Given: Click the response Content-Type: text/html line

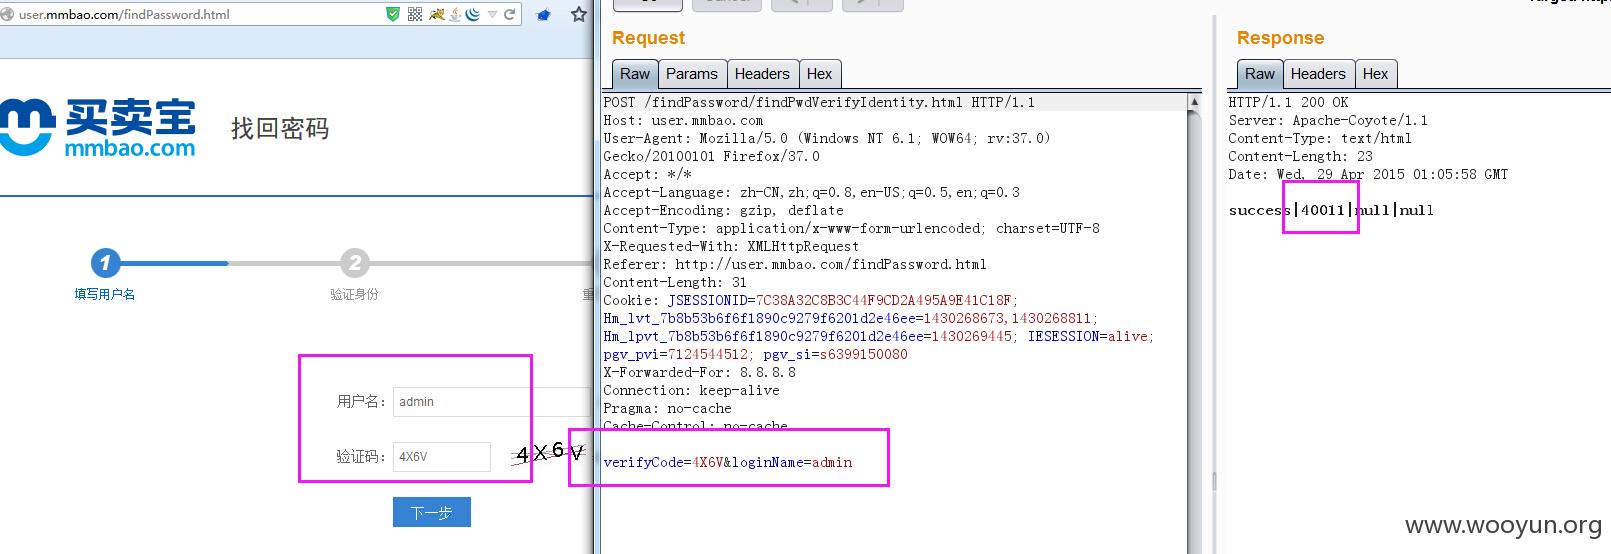Looking at the screenshot, I should 1320,138.
